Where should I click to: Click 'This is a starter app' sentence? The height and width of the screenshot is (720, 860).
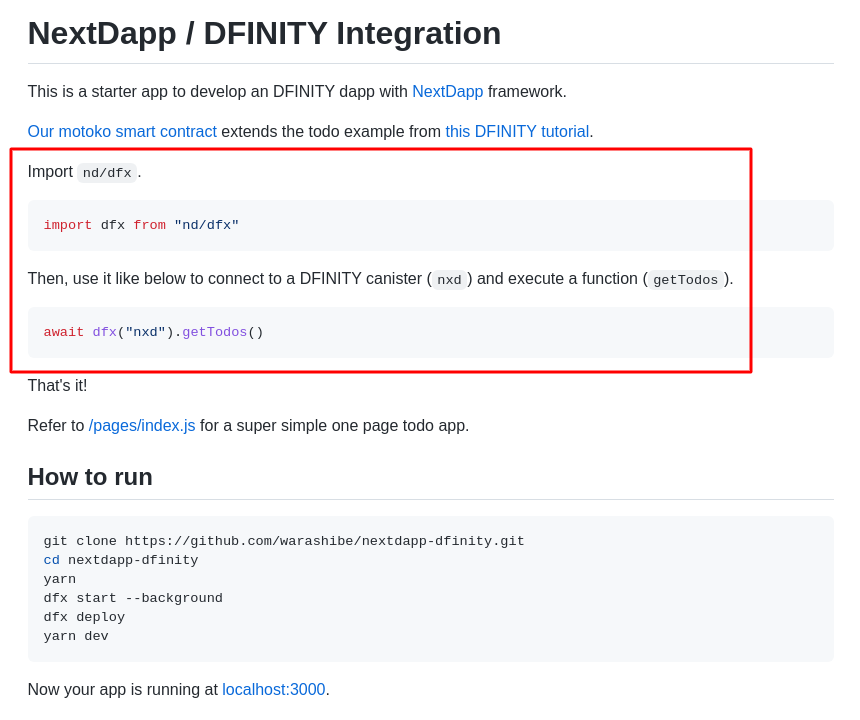[297, 92]
